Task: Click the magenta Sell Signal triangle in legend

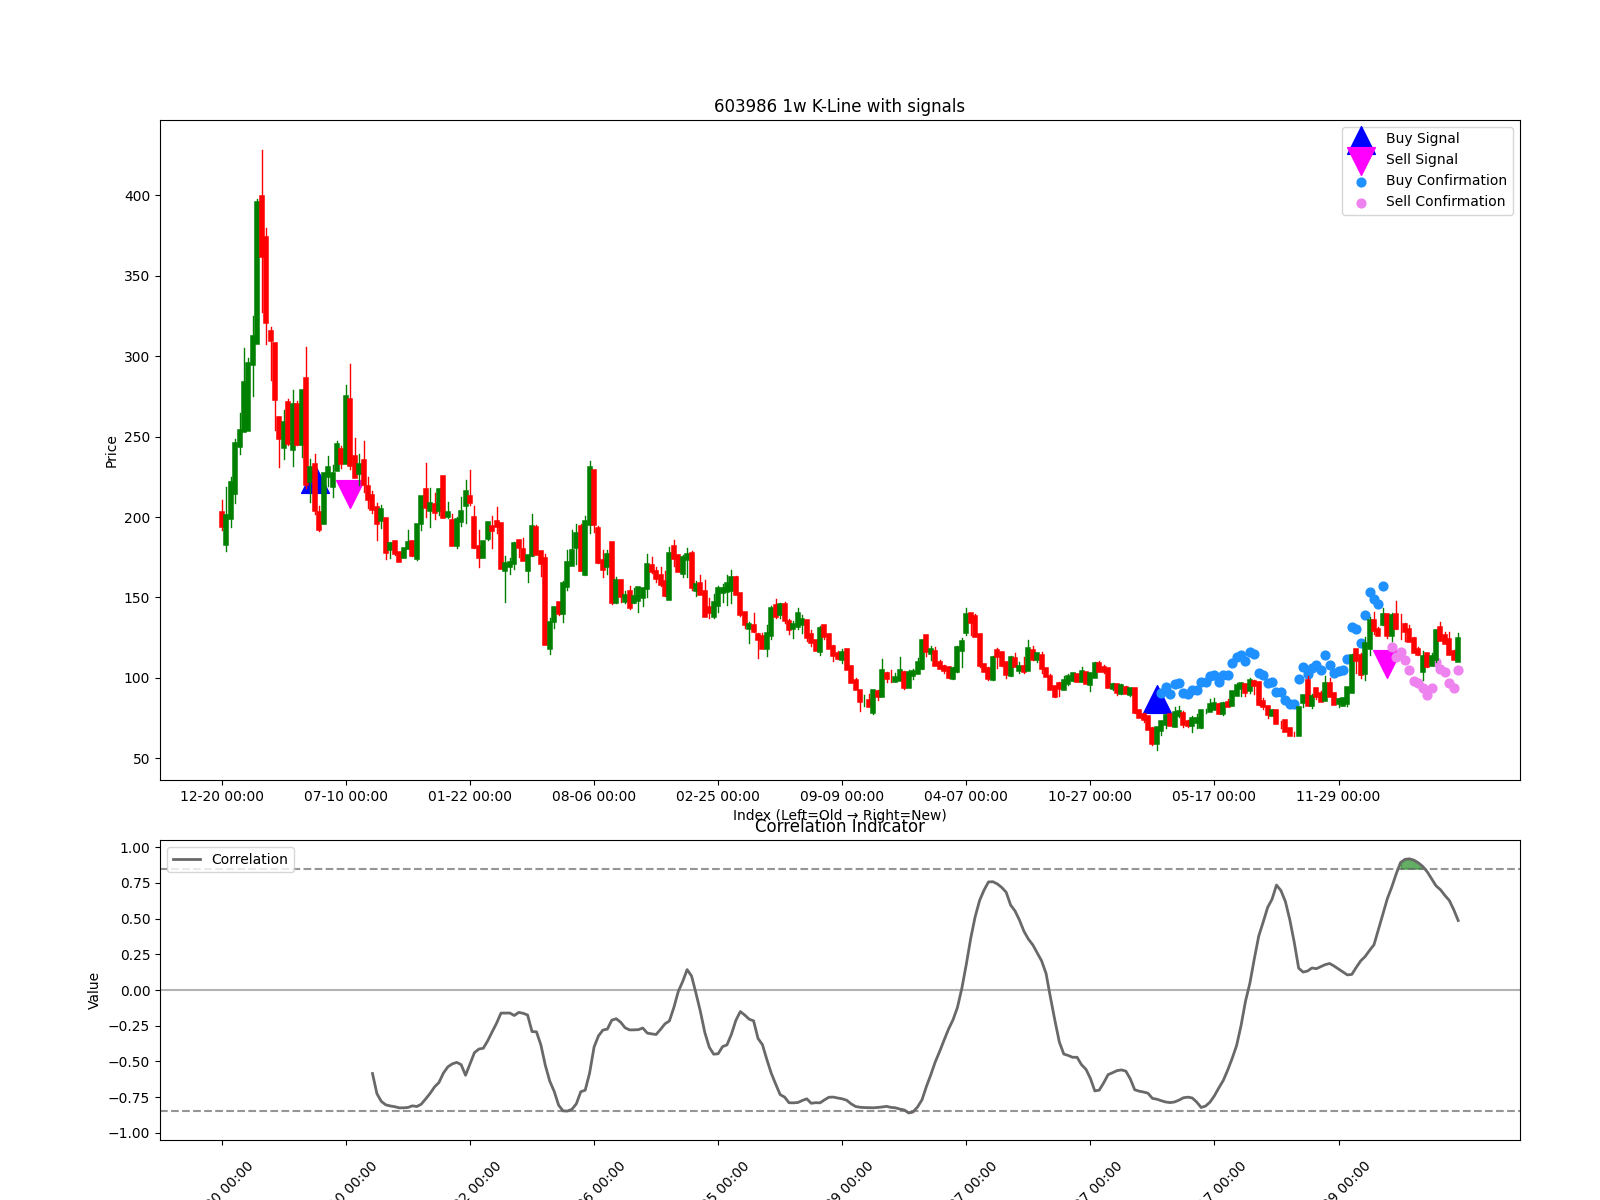Action: point(1361,160)
